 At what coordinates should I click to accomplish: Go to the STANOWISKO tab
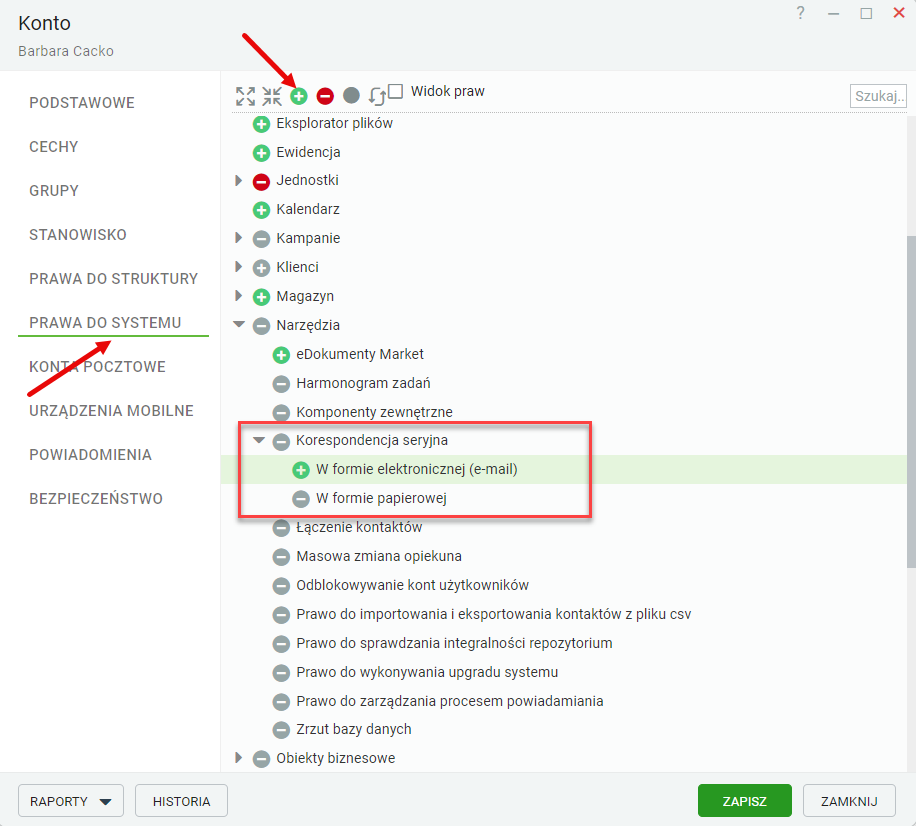click(x=78, y=235)
